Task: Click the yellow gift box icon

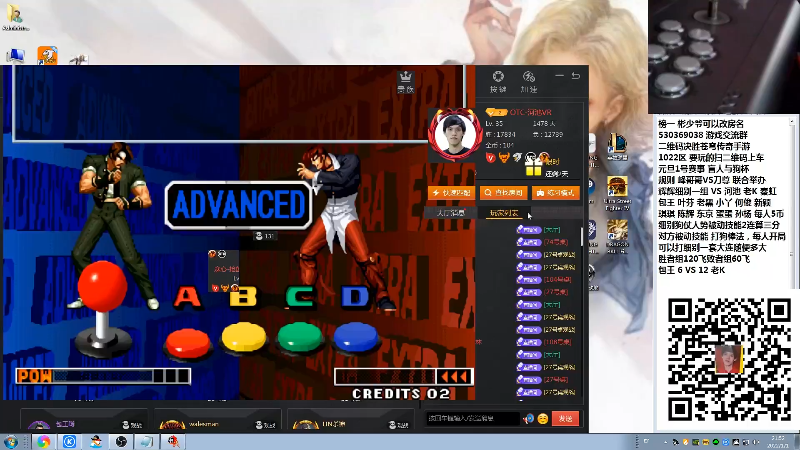Action: (533, 168)
